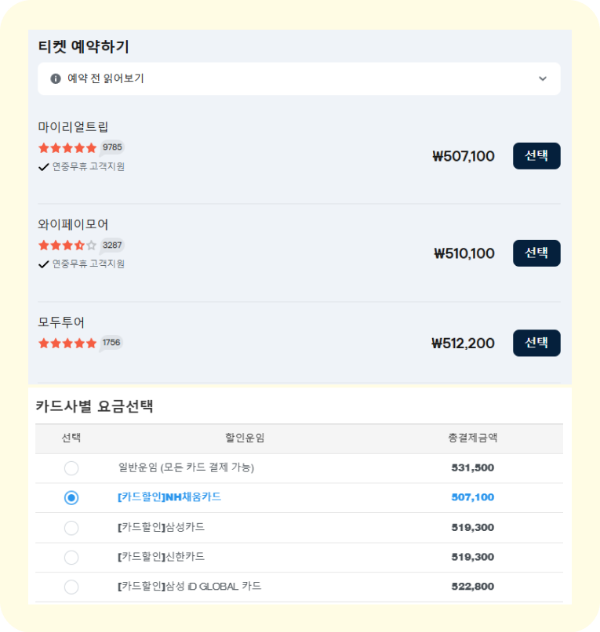Screen dimensions: 600x632
Task: Click the [카드할인]NH채움카드 link text
Action: coord(169,497)
